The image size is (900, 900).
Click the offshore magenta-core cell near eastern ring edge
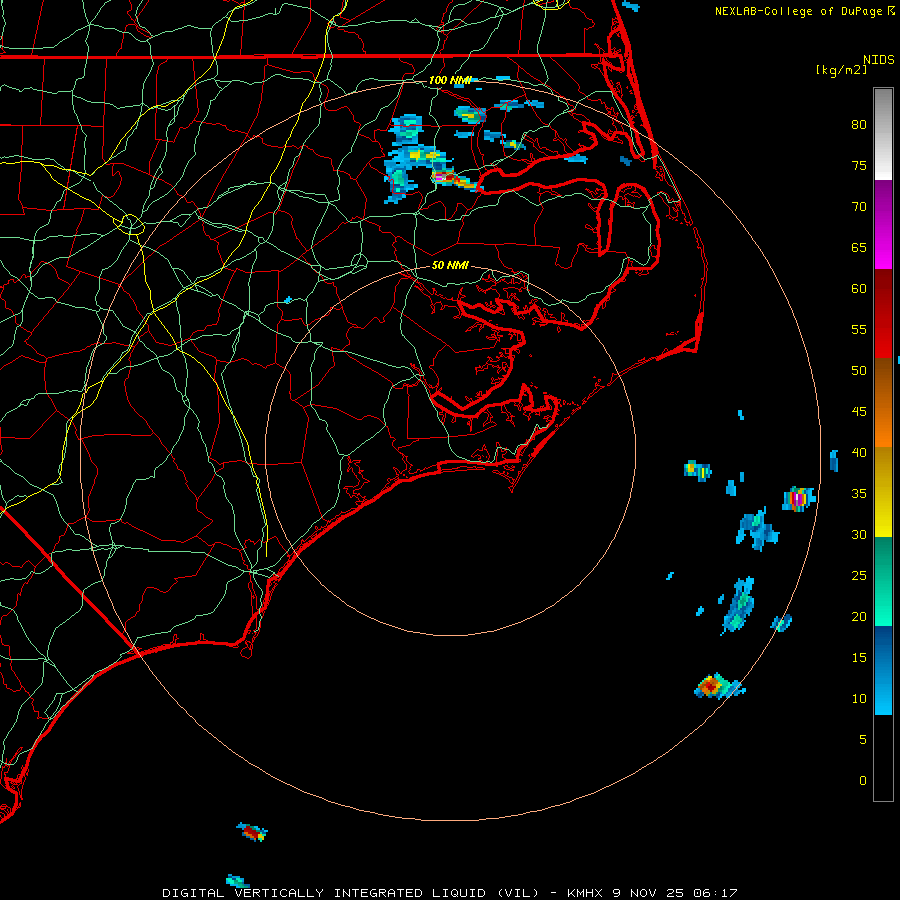798,498
